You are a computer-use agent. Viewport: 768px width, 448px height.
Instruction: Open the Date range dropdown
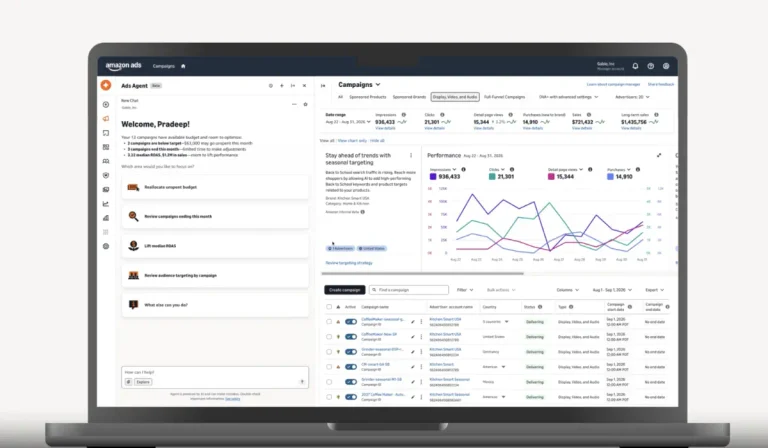coord(348,121)
